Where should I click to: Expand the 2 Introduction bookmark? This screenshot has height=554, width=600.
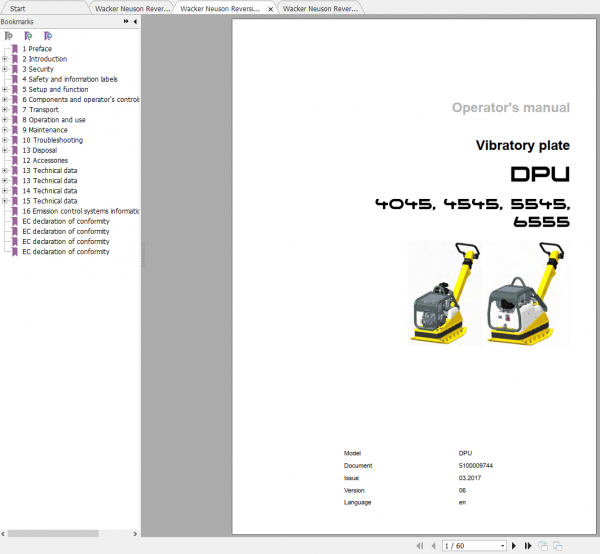pyautogui.click(x=5, y=59)
